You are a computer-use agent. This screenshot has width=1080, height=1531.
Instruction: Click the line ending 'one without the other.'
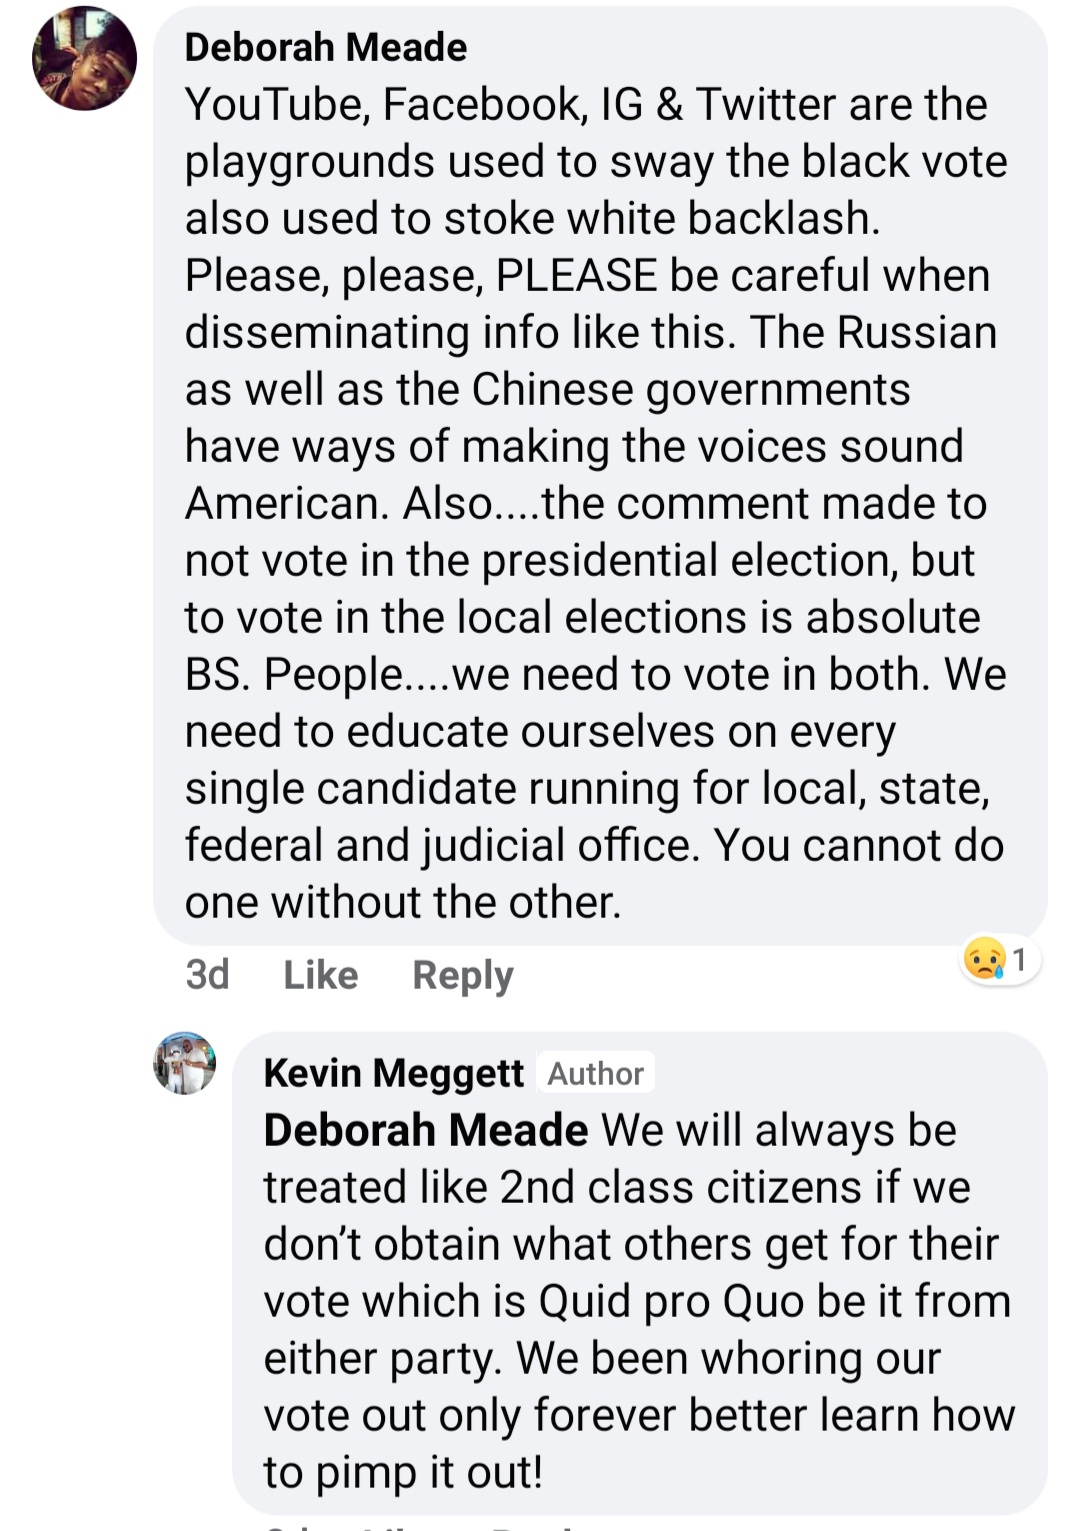pyautogui.click(x=403, y=902)
